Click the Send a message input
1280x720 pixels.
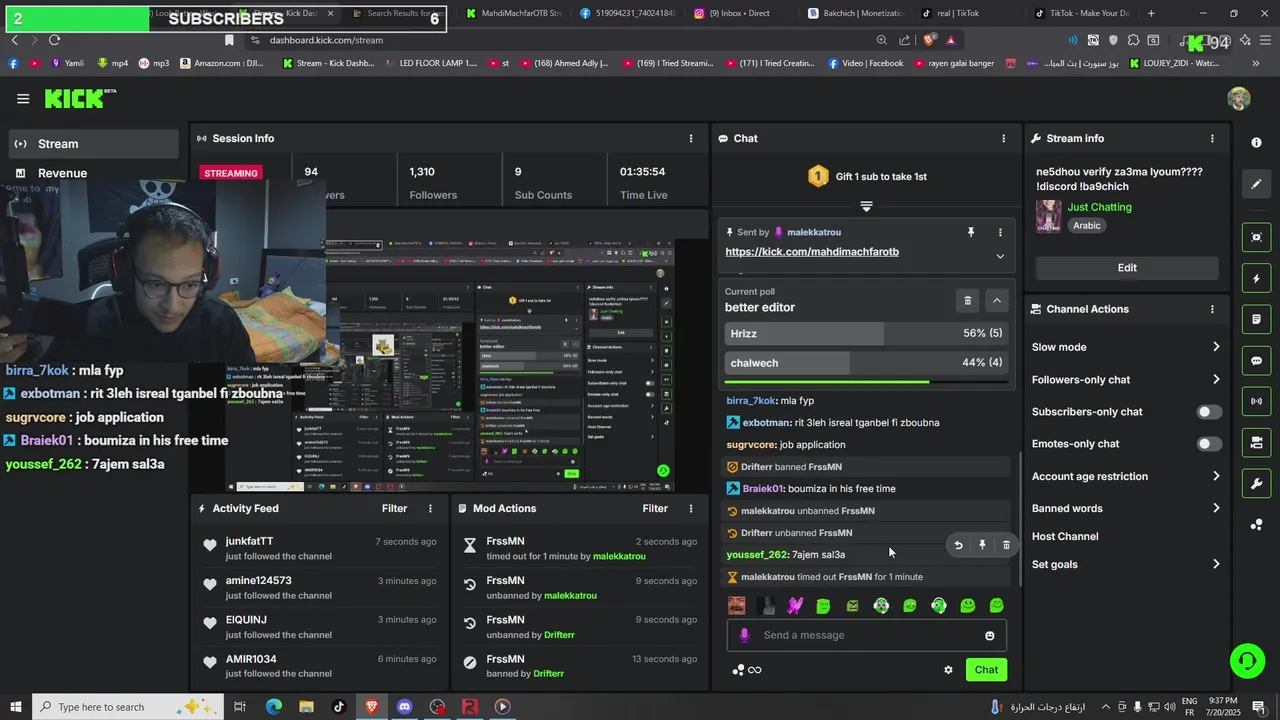[867, 635]
